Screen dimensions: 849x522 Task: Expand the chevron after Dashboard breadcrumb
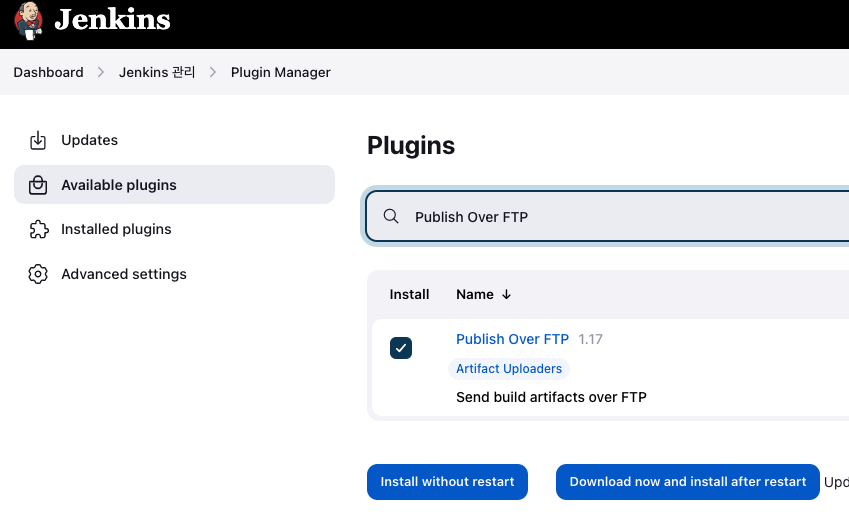coord(101,72)
